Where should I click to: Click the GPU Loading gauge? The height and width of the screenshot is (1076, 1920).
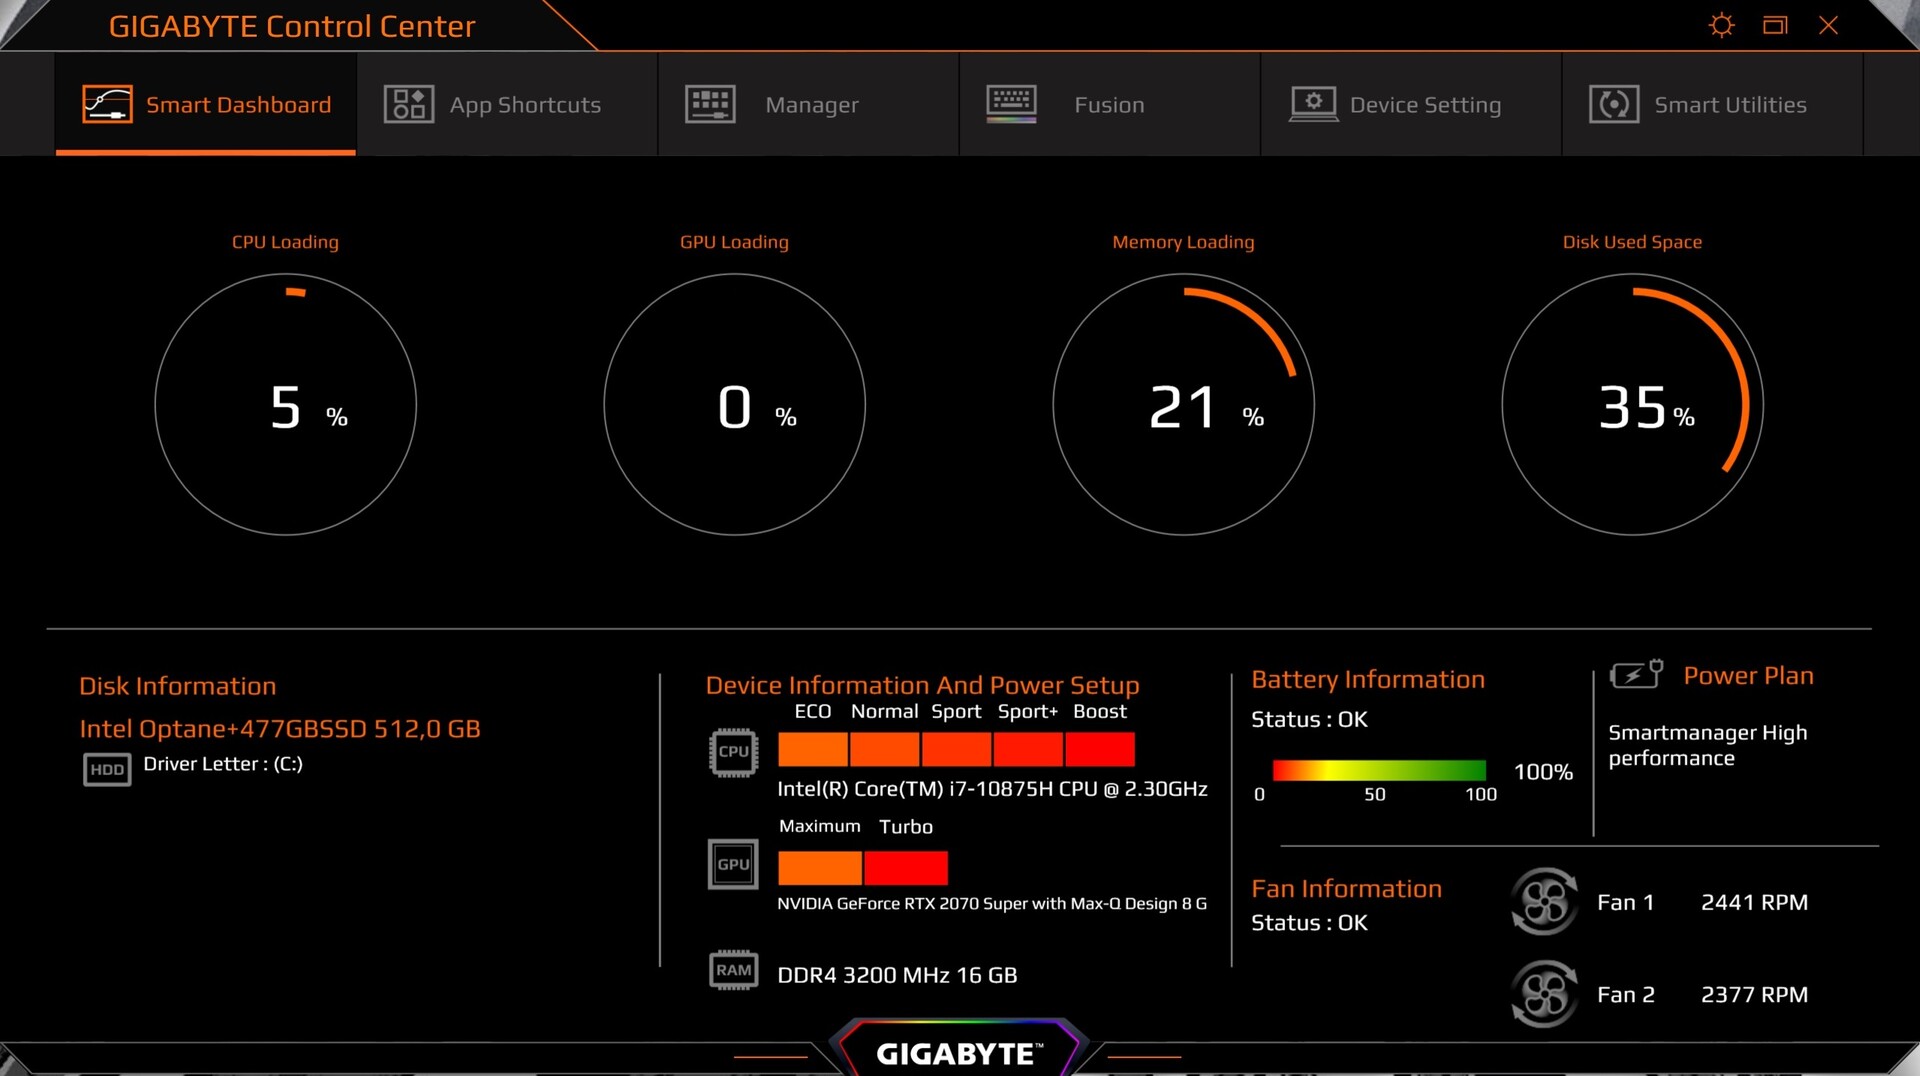[735, 405]
